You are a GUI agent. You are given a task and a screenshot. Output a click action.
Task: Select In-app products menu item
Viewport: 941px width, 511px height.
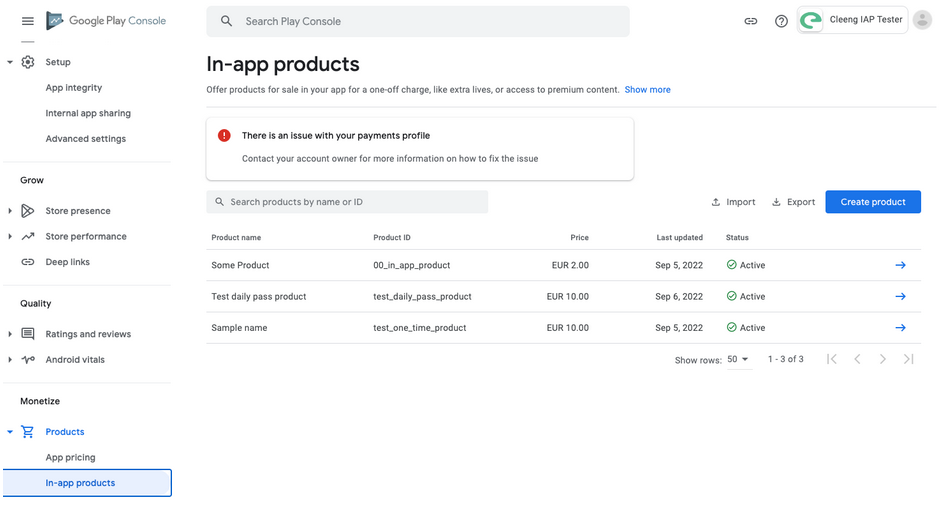coord(87,483)
